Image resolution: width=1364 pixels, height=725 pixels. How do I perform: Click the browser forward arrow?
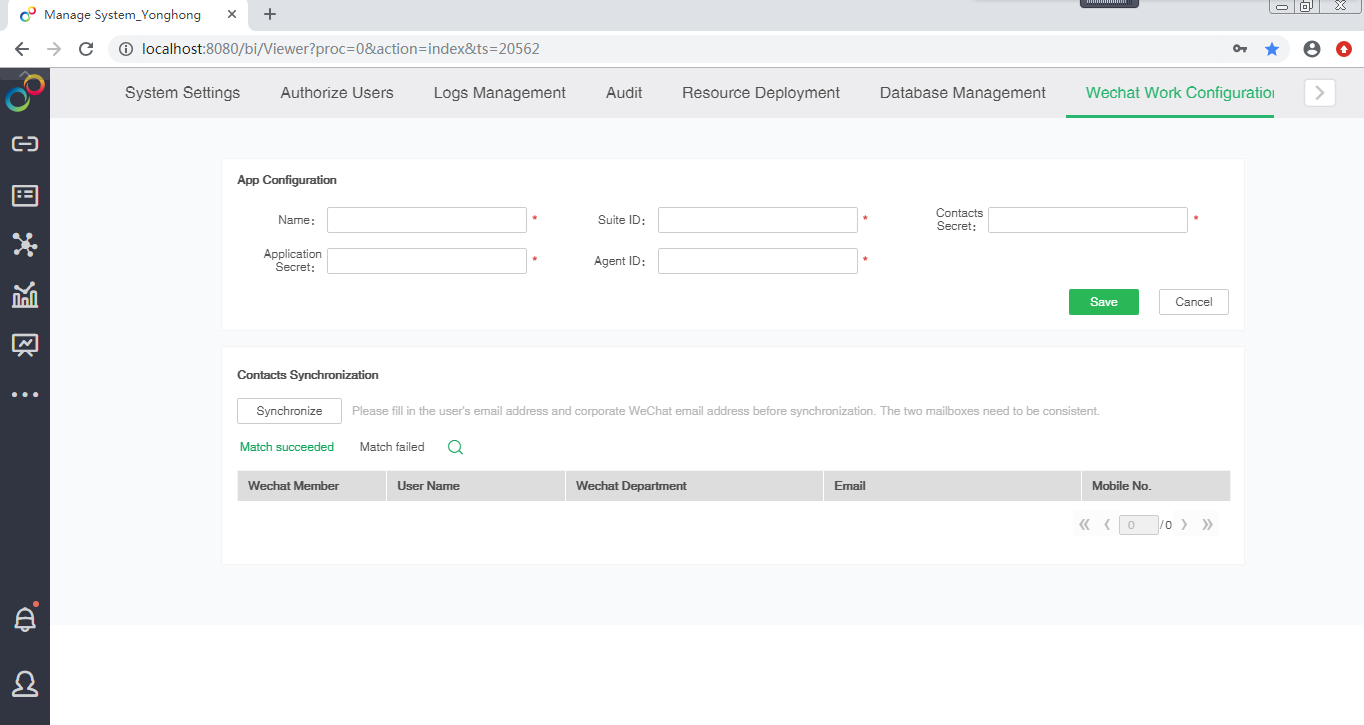tap(54, 48)
